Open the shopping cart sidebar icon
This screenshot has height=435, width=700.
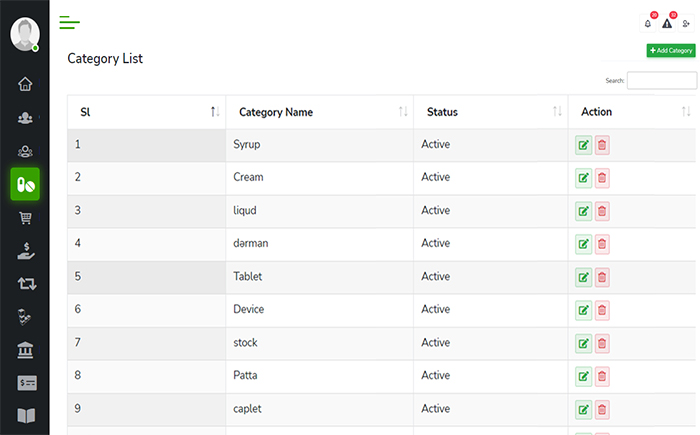click(x=25, y=217)
